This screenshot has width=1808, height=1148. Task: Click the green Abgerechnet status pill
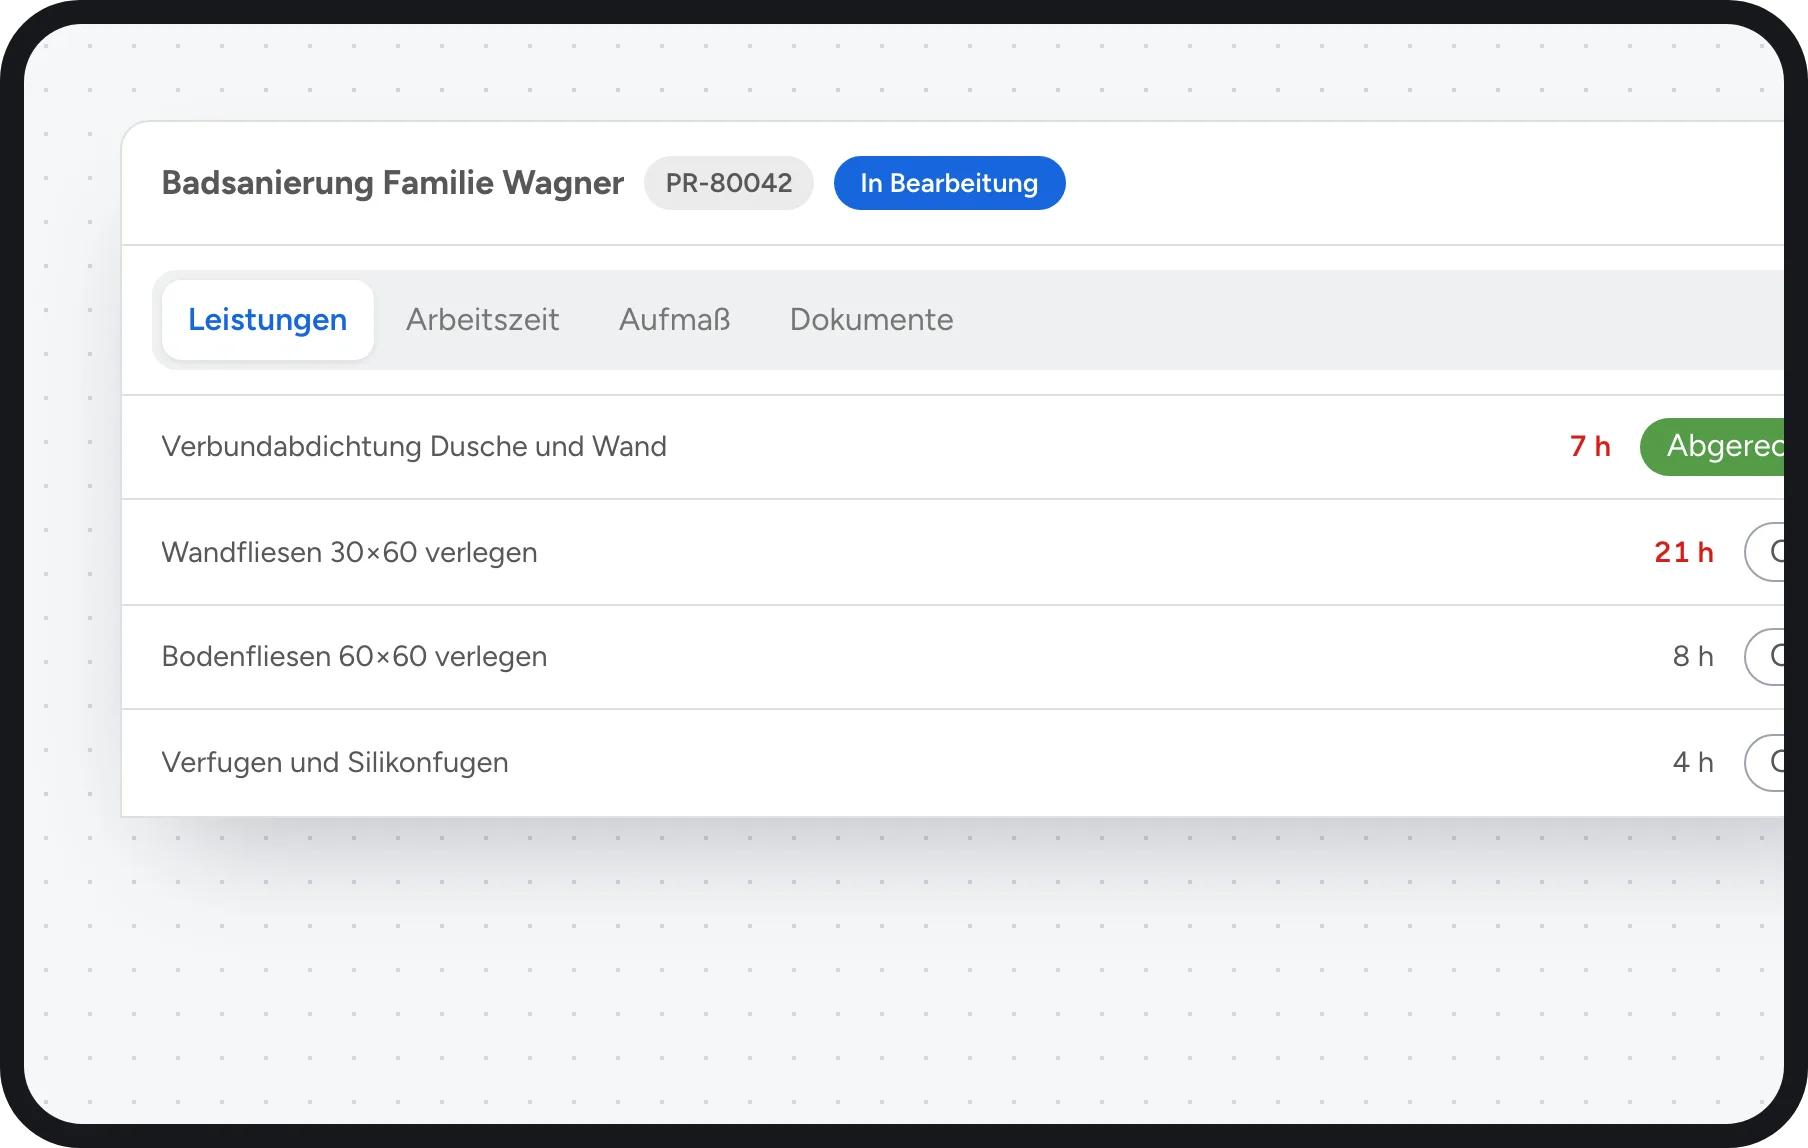point(1712,447)
